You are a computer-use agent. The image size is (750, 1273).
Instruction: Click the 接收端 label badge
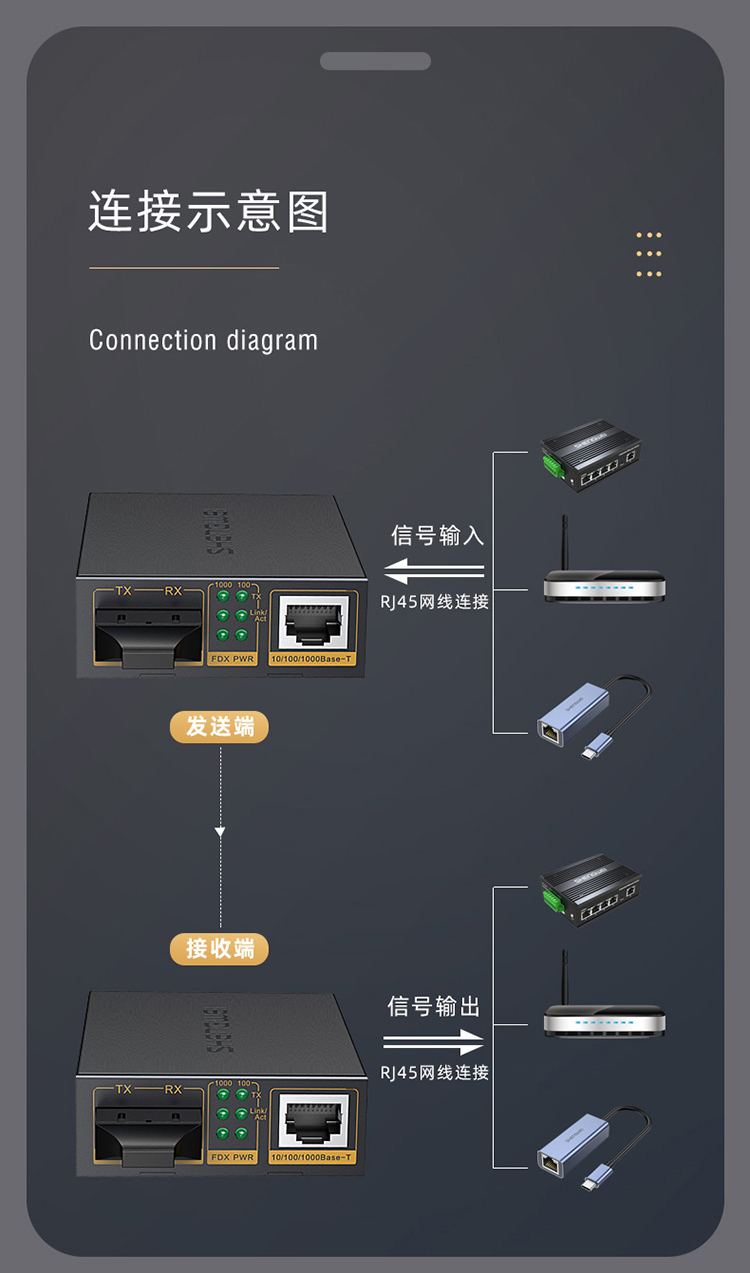click(x=220, y=948)
